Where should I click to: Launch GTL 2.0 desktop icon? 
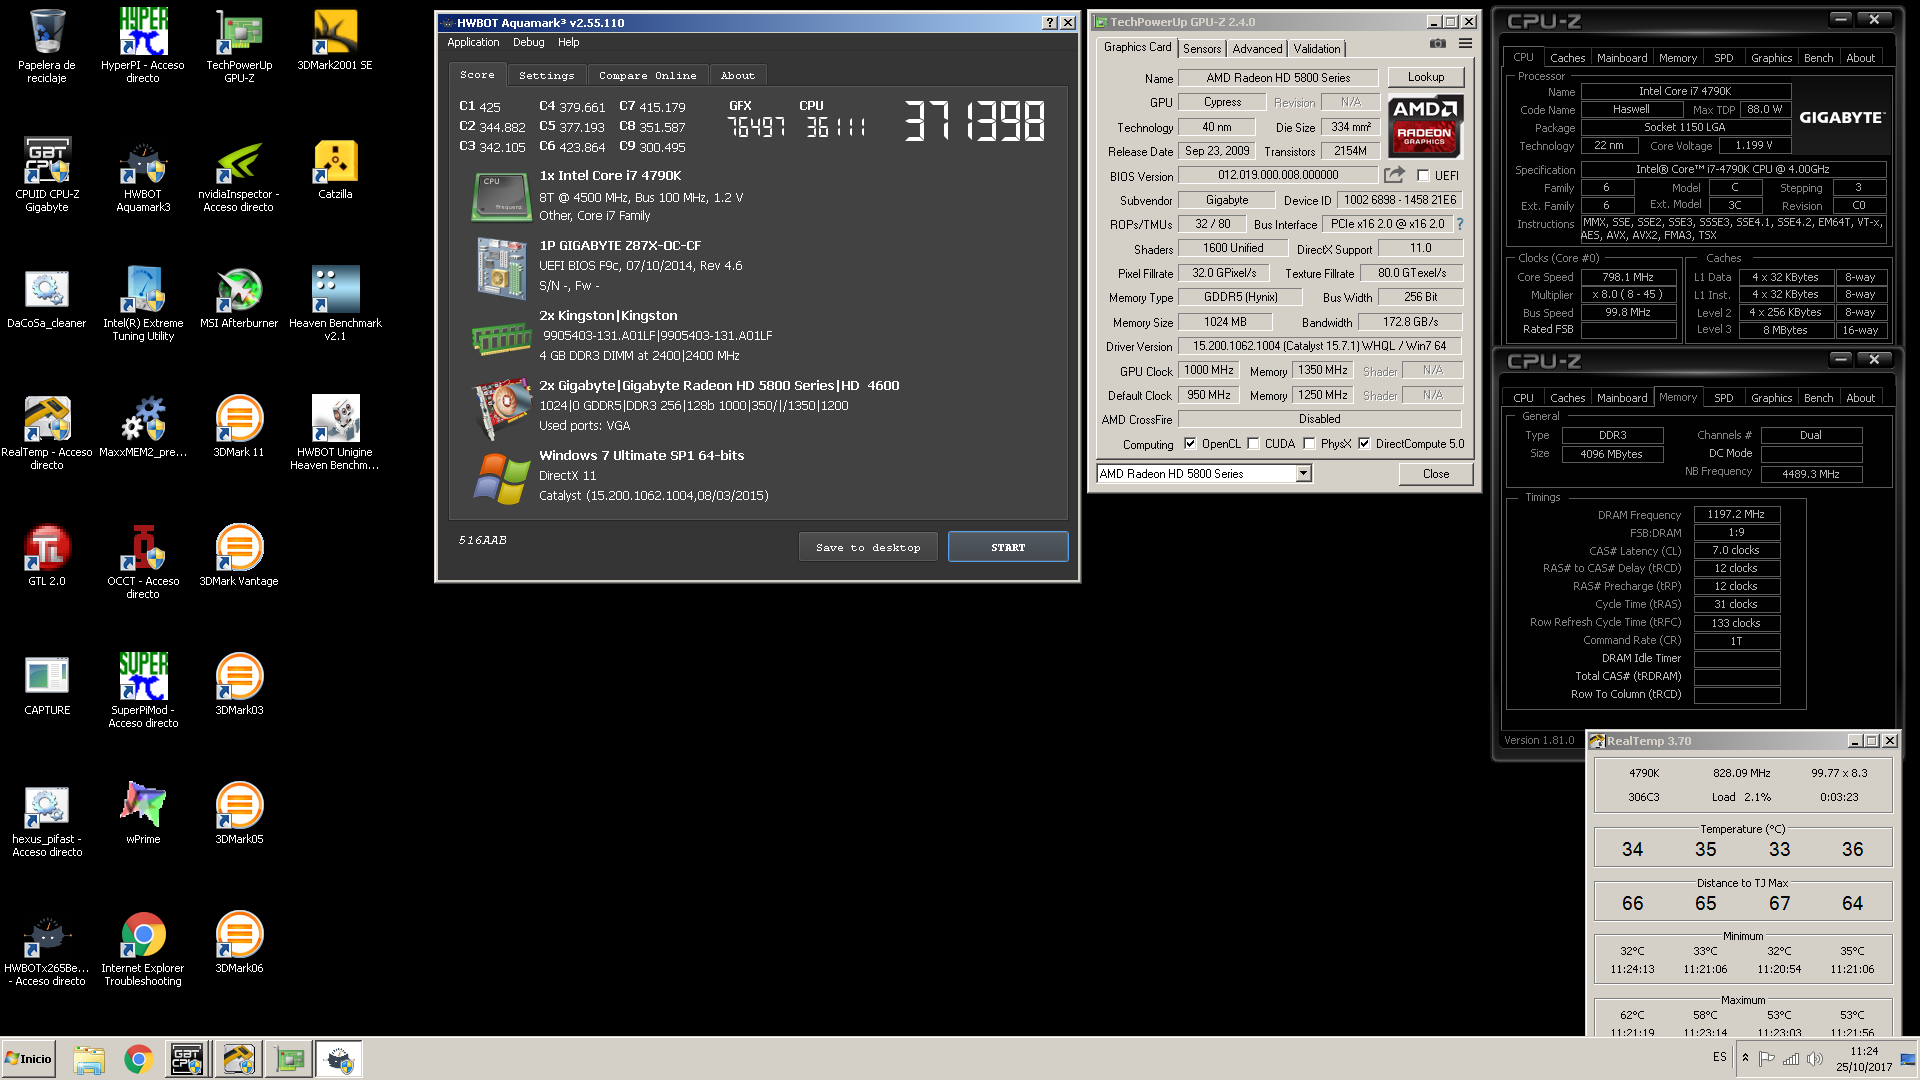coord(47,556)
